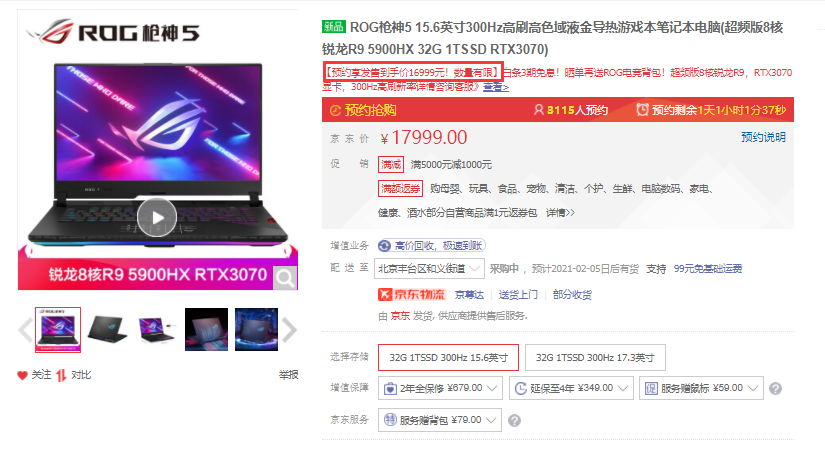825x453 pixels.
Task: Select second laptop thumbnail image
Action: [107, 330]
